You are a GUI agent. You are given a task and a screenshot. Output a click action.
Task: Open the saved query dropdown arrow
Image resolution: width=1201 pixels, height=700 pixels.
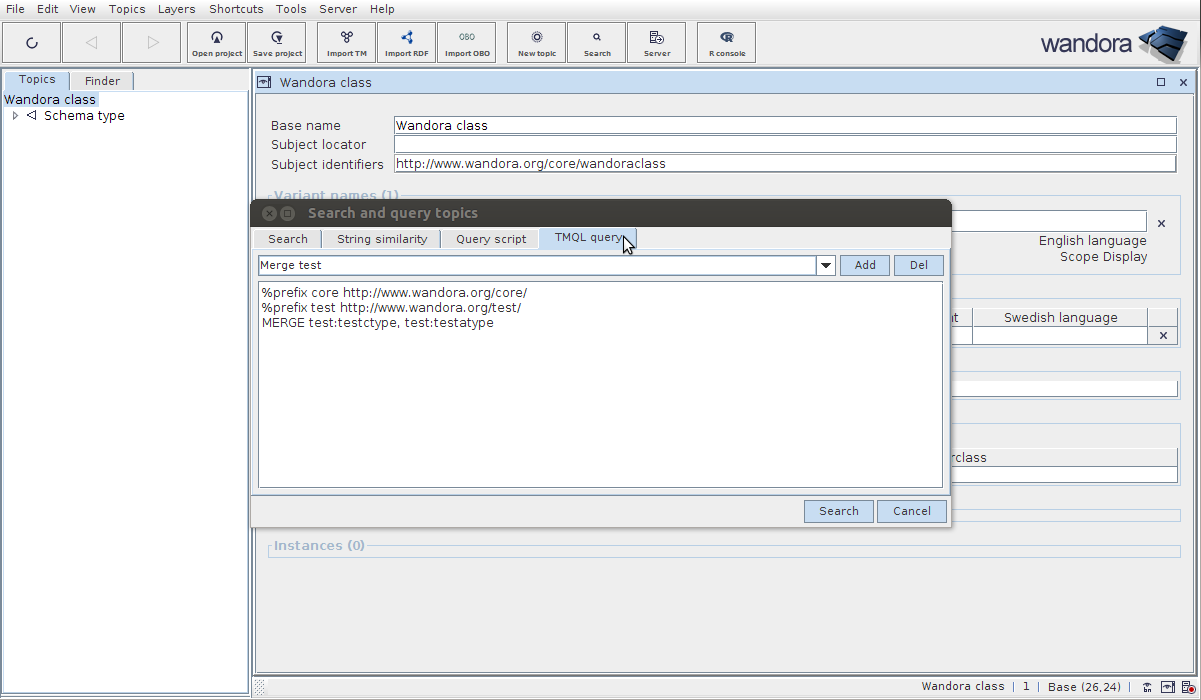click(x=826, y=266)
